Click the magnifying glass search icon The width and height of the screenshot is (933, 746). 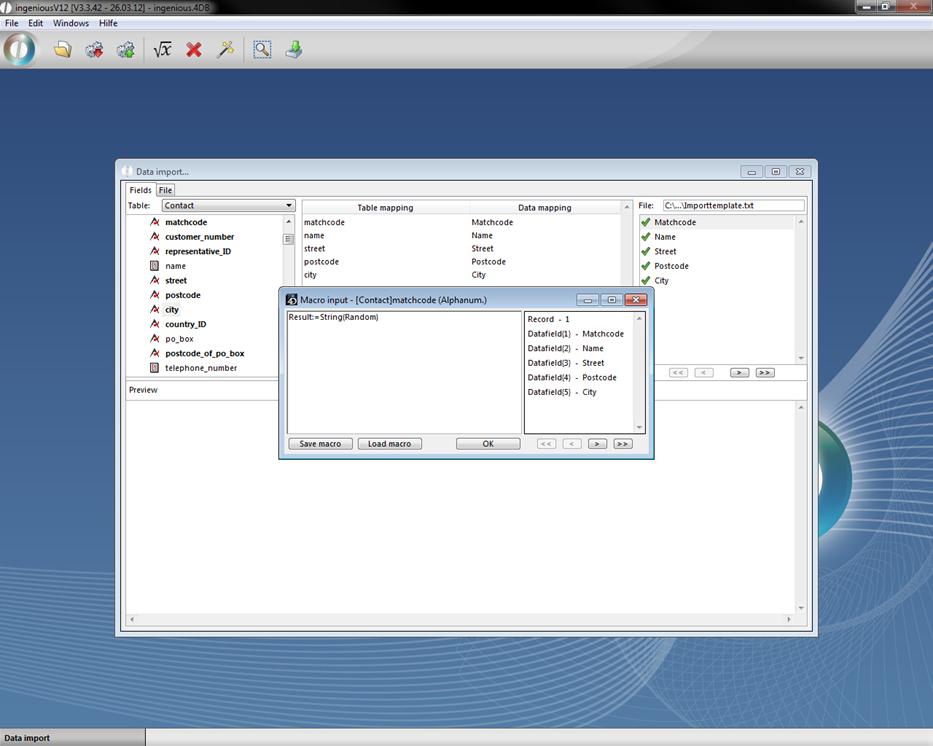(262, 49)
